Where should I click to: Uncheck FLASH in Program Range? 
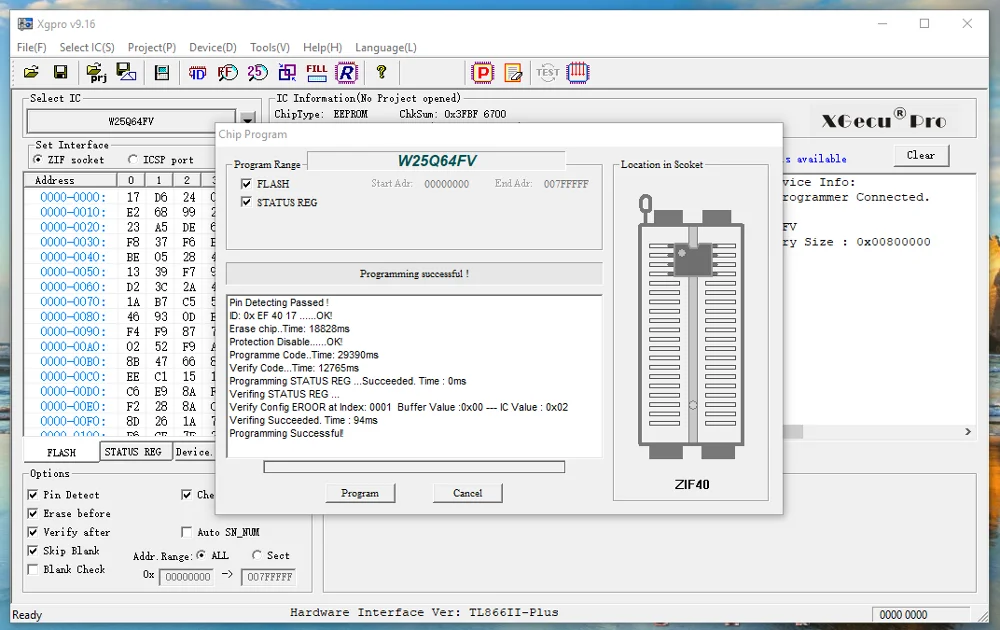pos(246,184)
